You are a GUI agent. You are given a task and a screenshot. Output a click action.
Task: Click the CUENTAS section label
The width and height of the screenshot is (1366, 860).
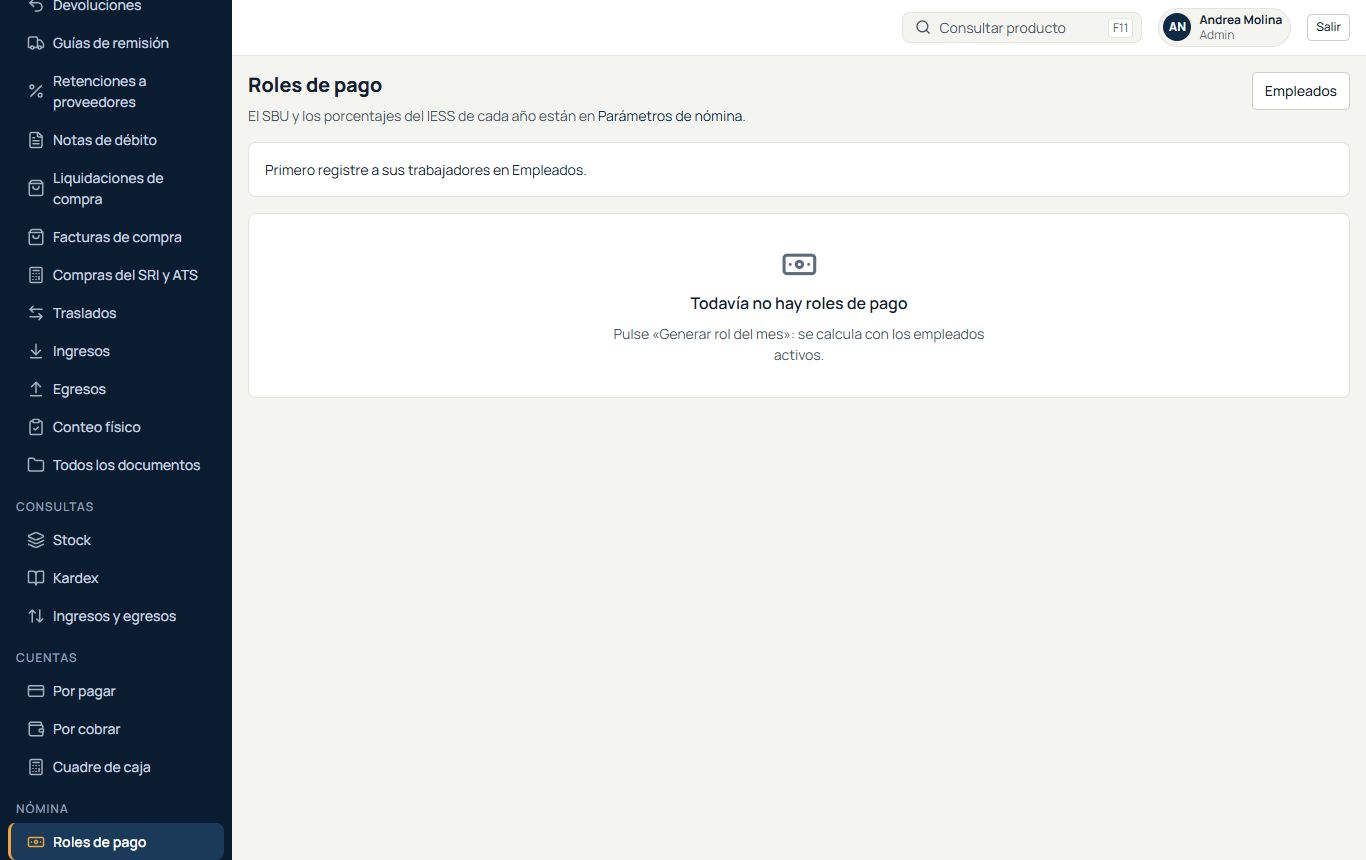coord(47,658)
